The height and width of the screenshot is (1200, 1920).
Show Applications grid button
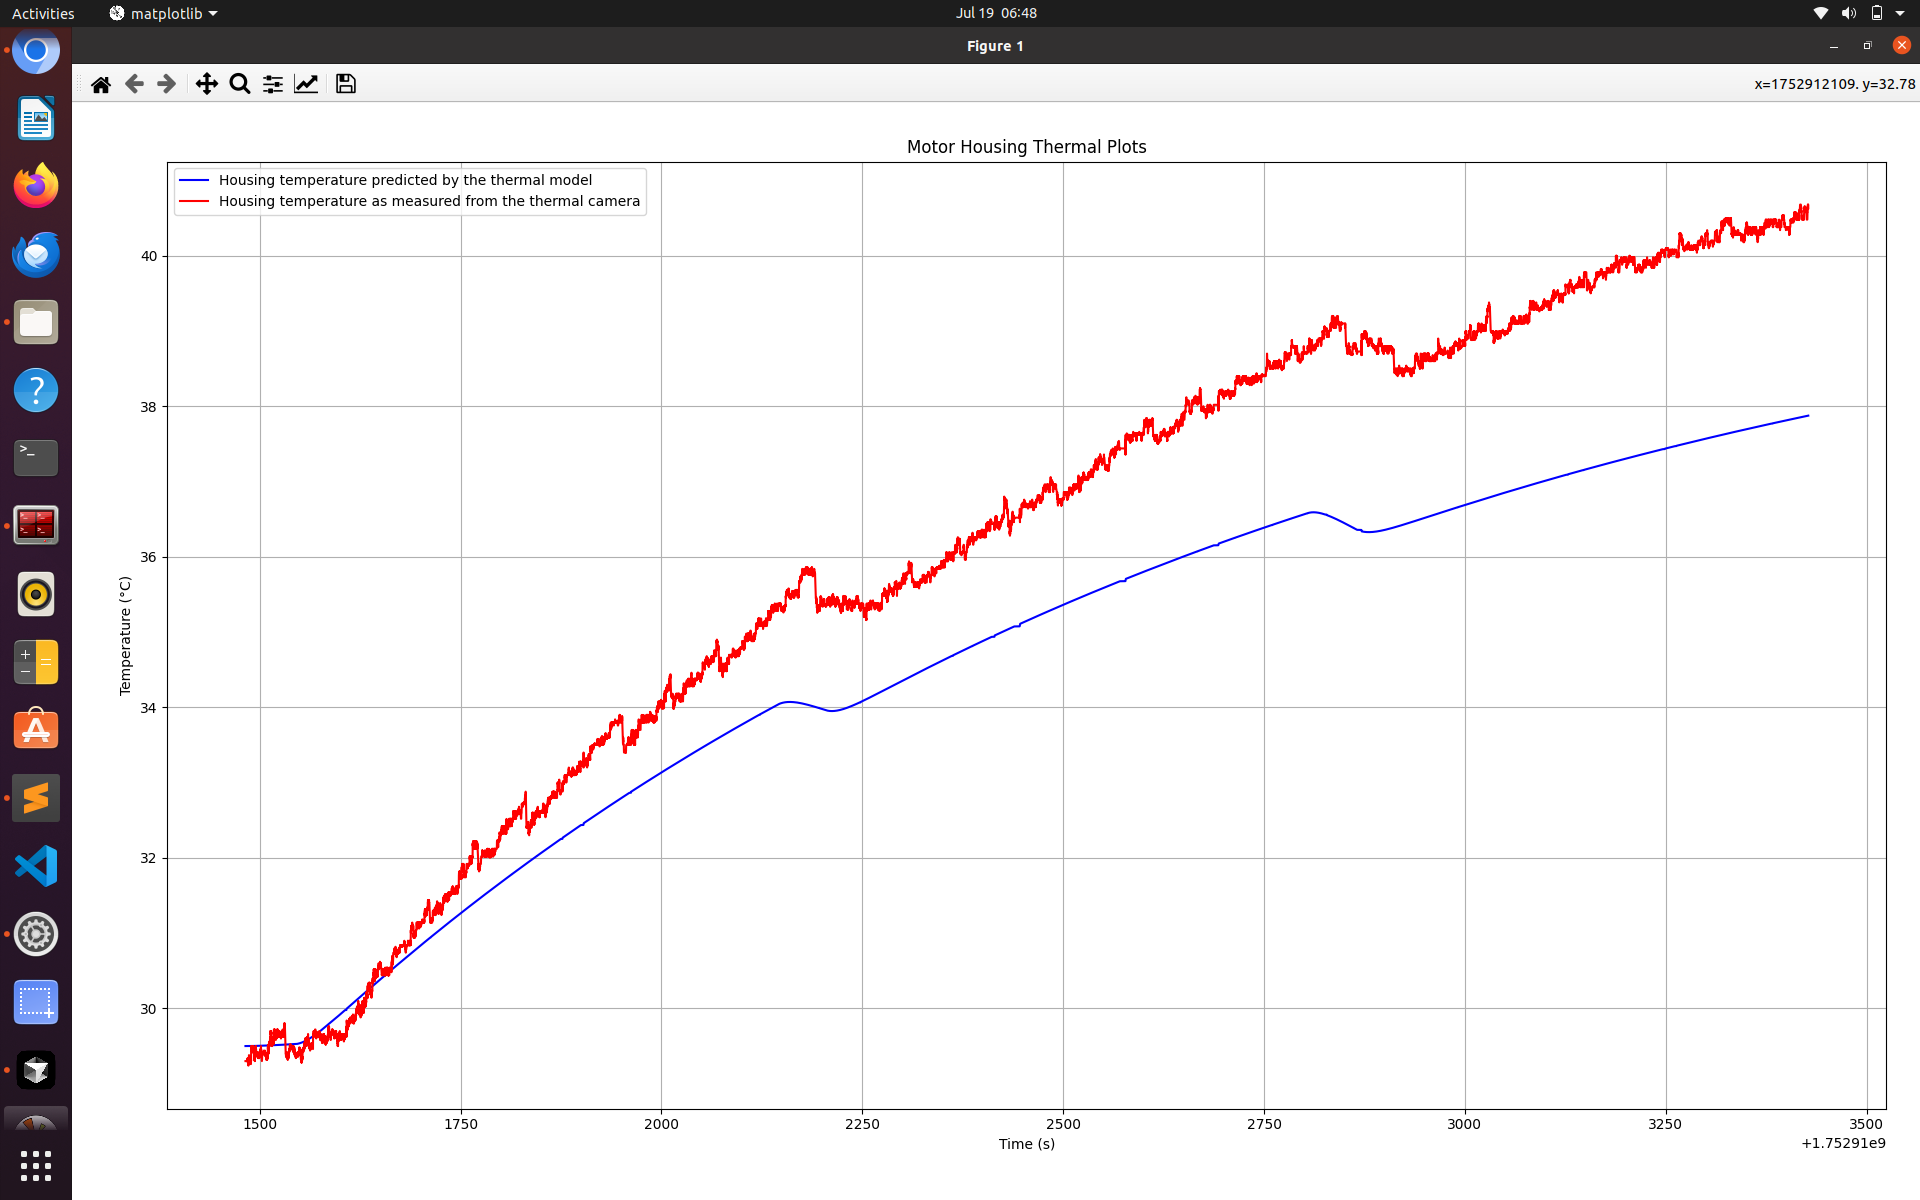(36, 1165)
